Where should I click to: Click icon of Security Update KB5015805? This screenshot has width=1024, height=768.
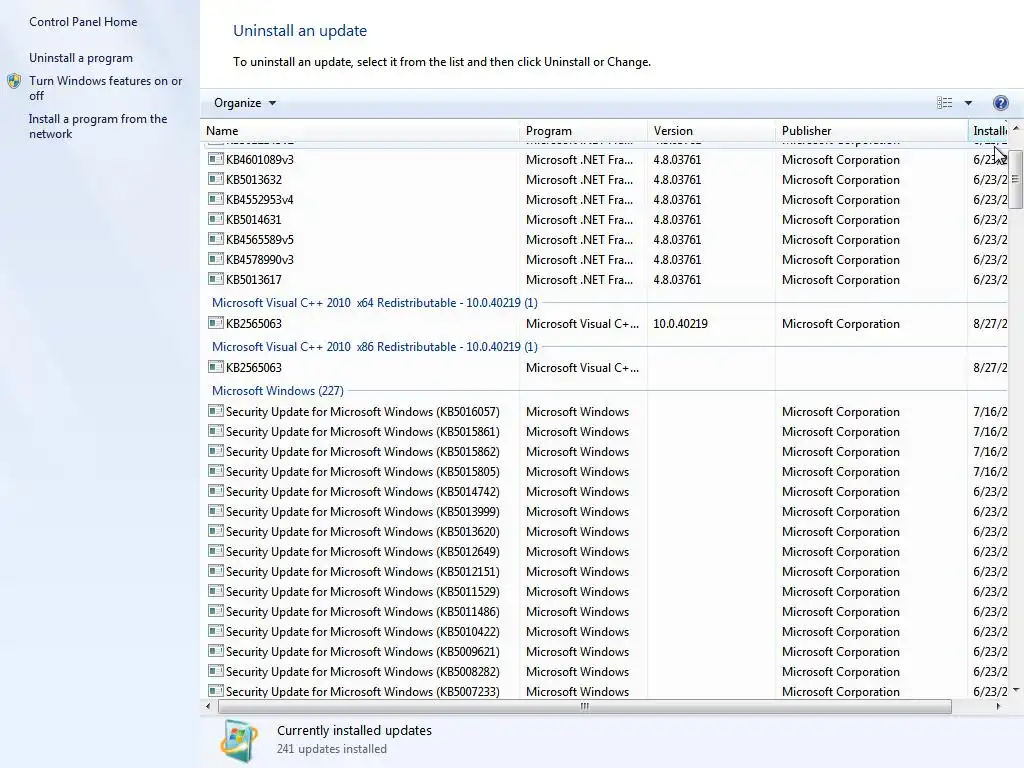(x=216, y=471)
